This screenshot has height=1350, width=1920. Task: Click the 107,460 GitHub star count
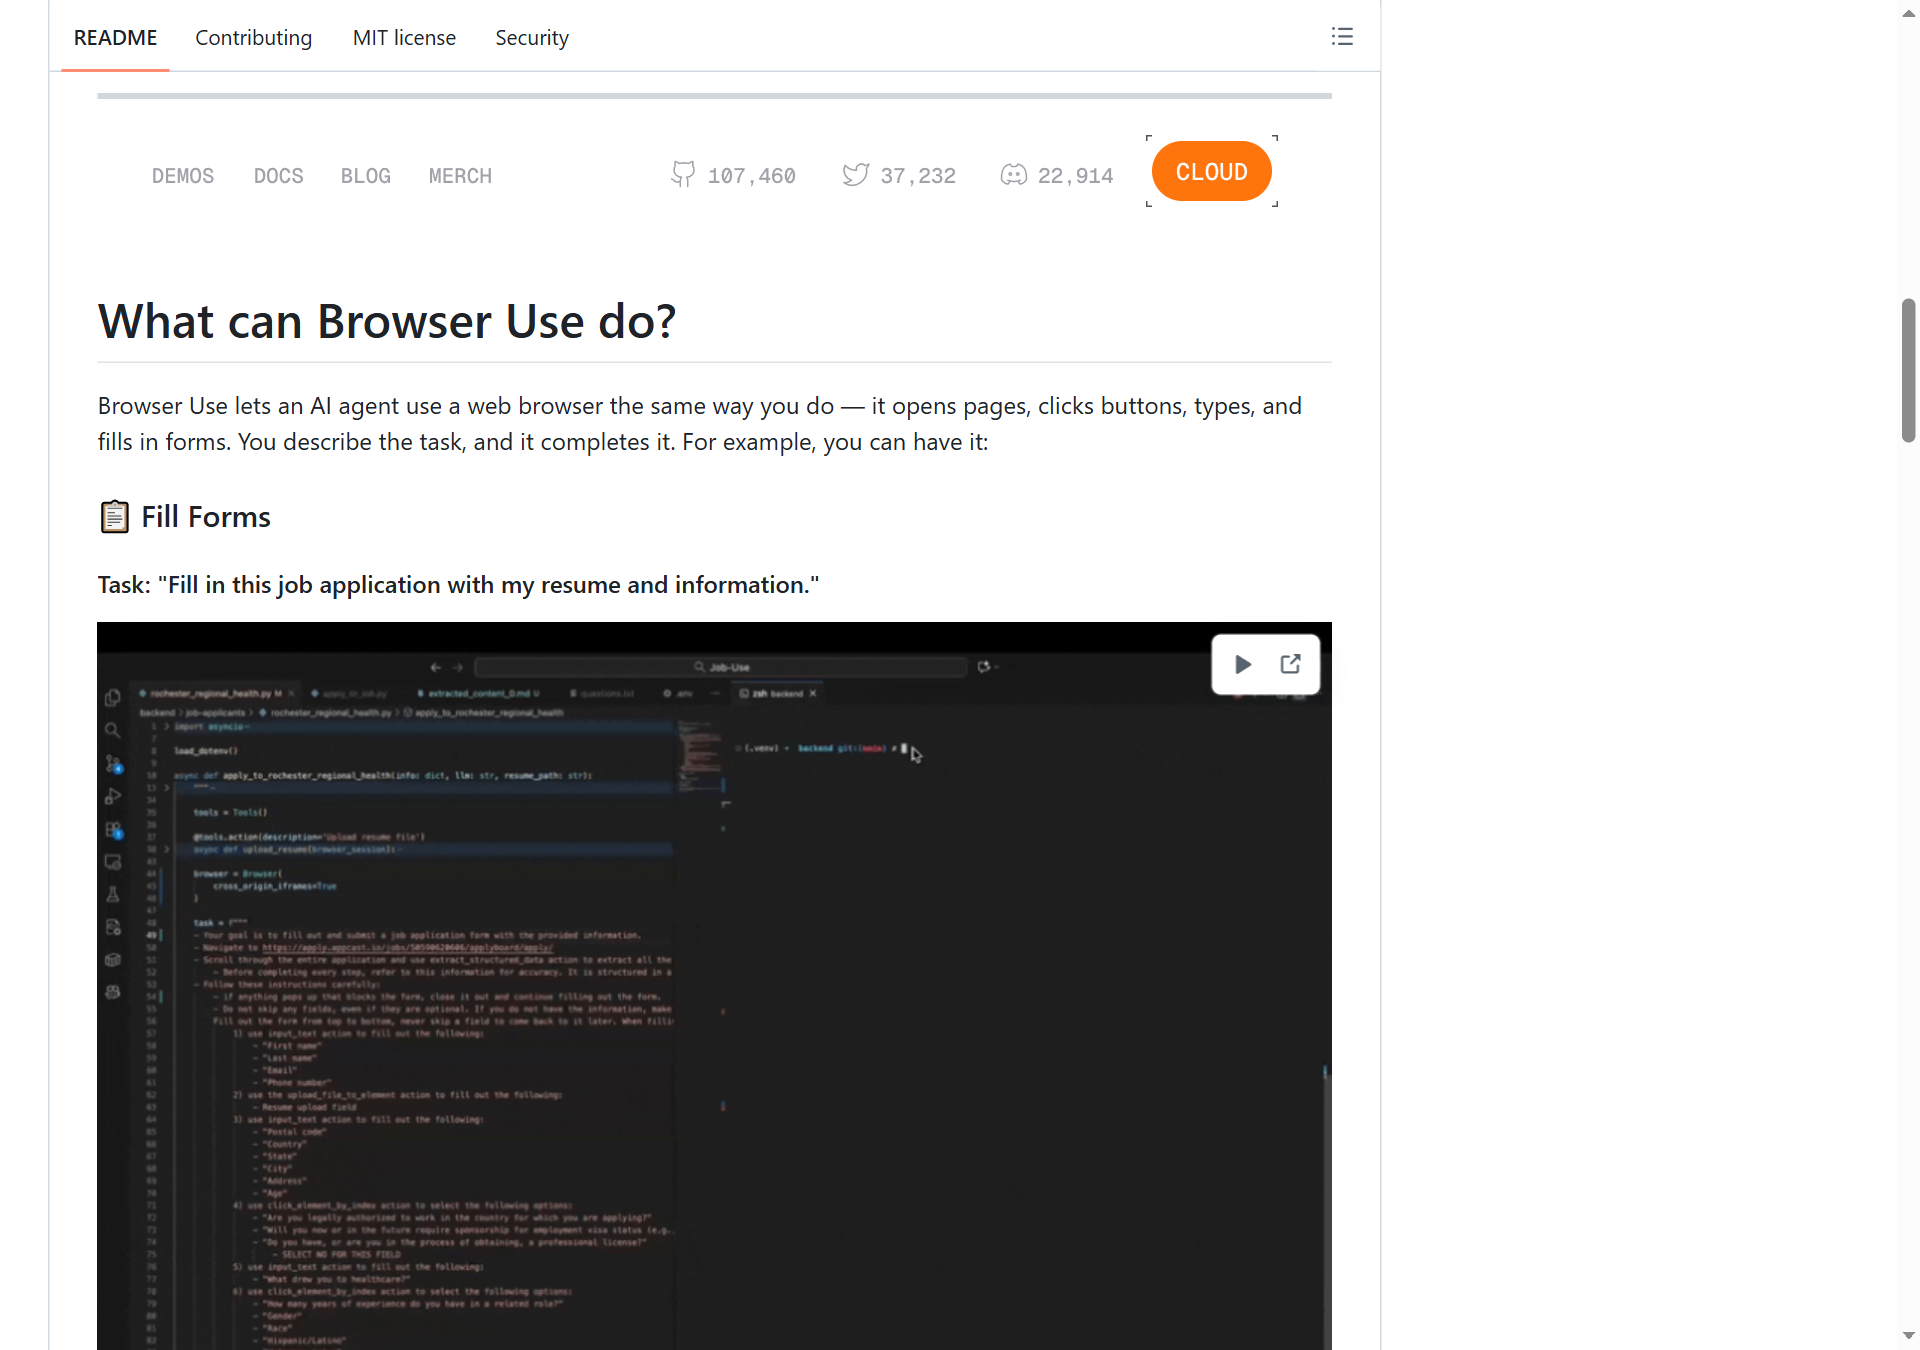(x=752, y=176)
